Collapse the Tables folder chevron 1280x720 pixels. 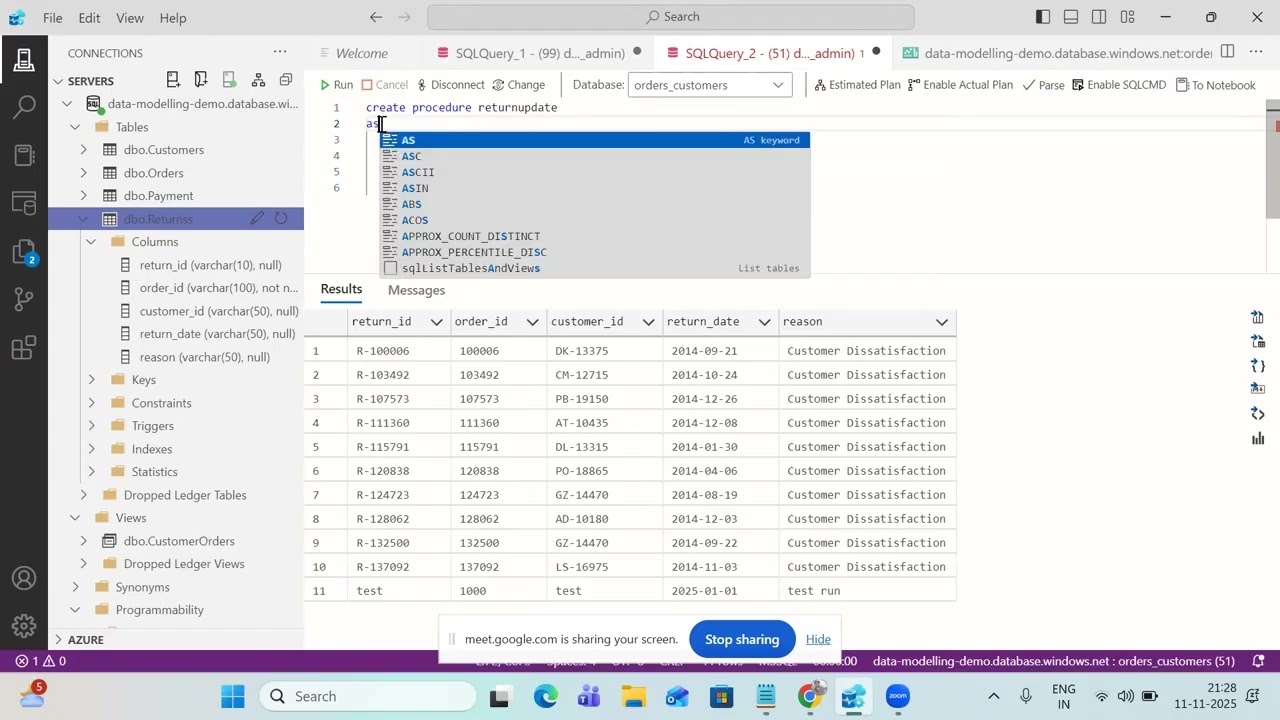(75, 127)
